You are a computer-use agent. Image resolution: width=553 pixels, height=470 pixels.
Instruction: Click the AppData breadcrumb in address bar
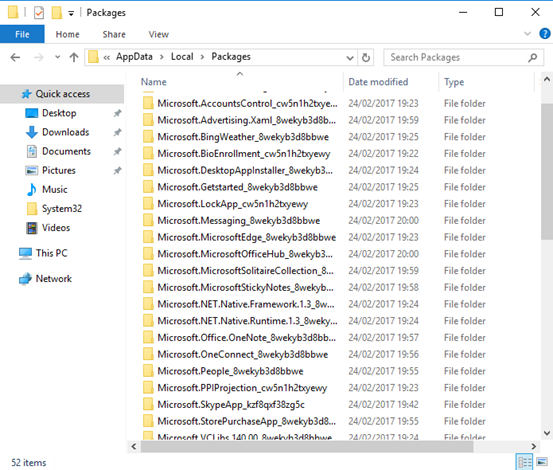[134, 57]
